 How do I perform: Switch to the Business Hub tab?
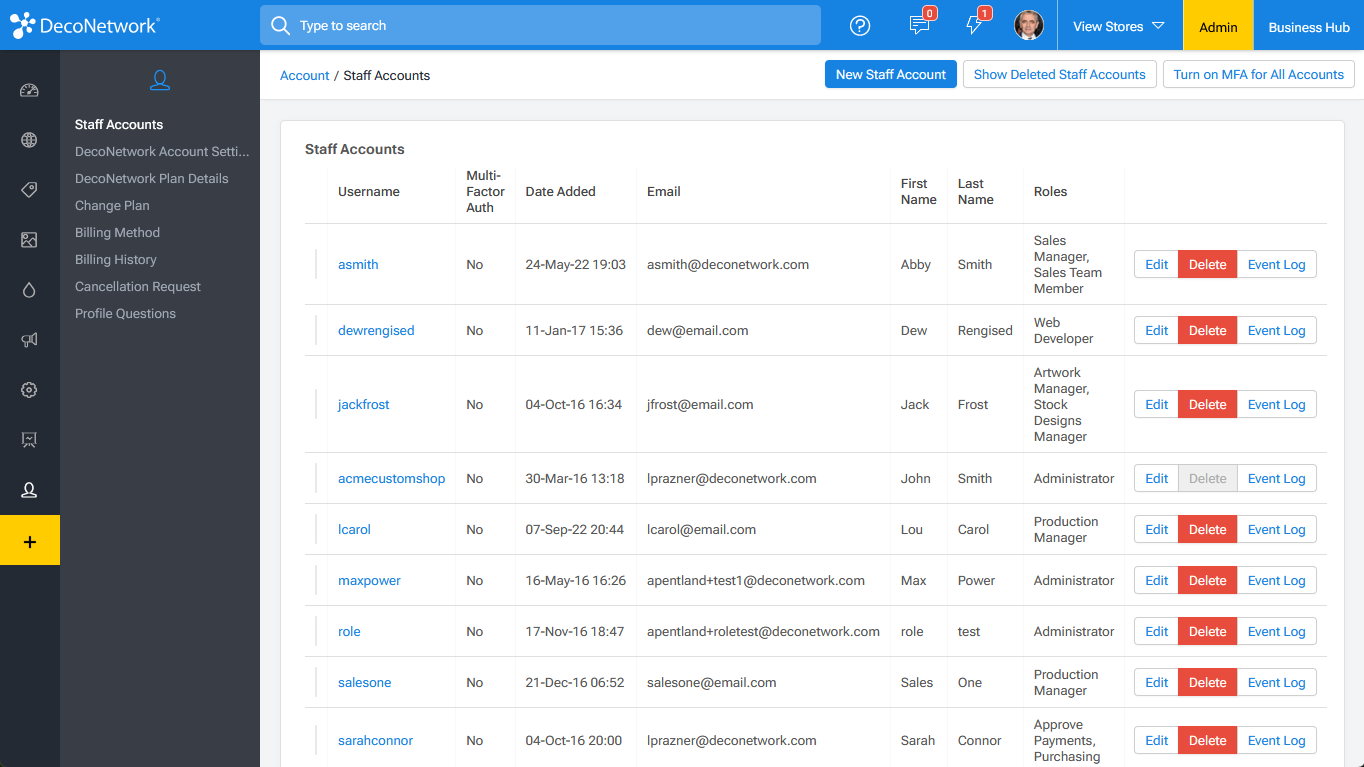click(1308, 25)
